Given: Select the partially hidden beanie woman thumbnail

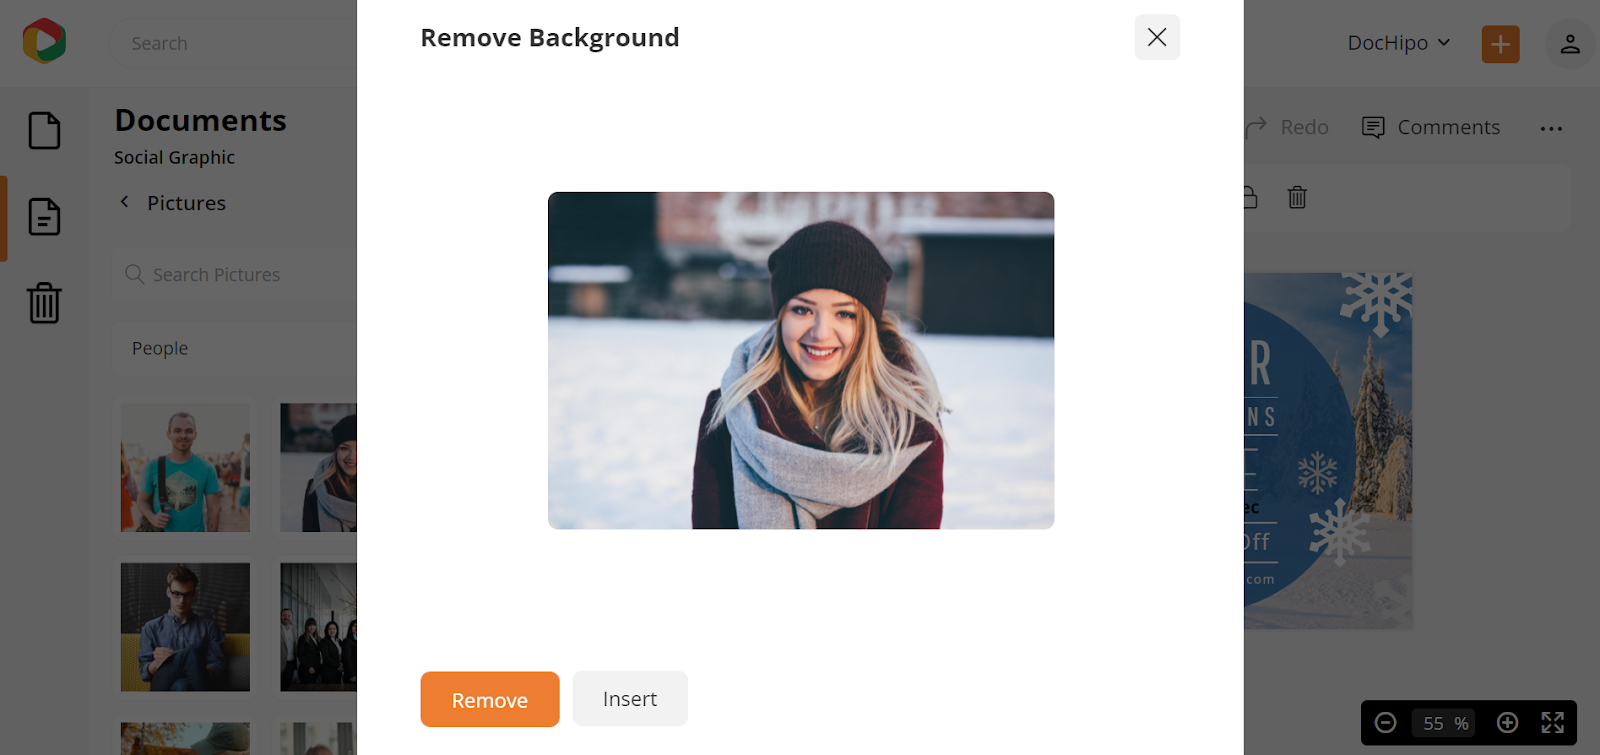Looking at the screenshot, I should pos(318,467).
